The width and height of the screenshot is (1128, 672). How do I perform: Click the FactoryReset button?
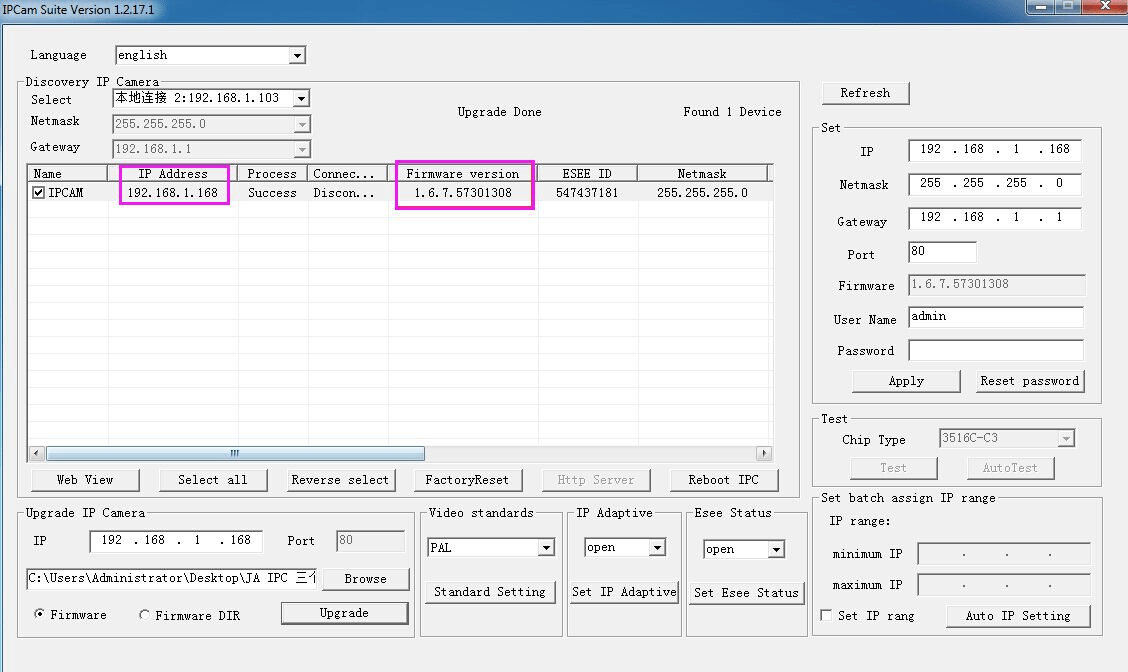[468, 480]
